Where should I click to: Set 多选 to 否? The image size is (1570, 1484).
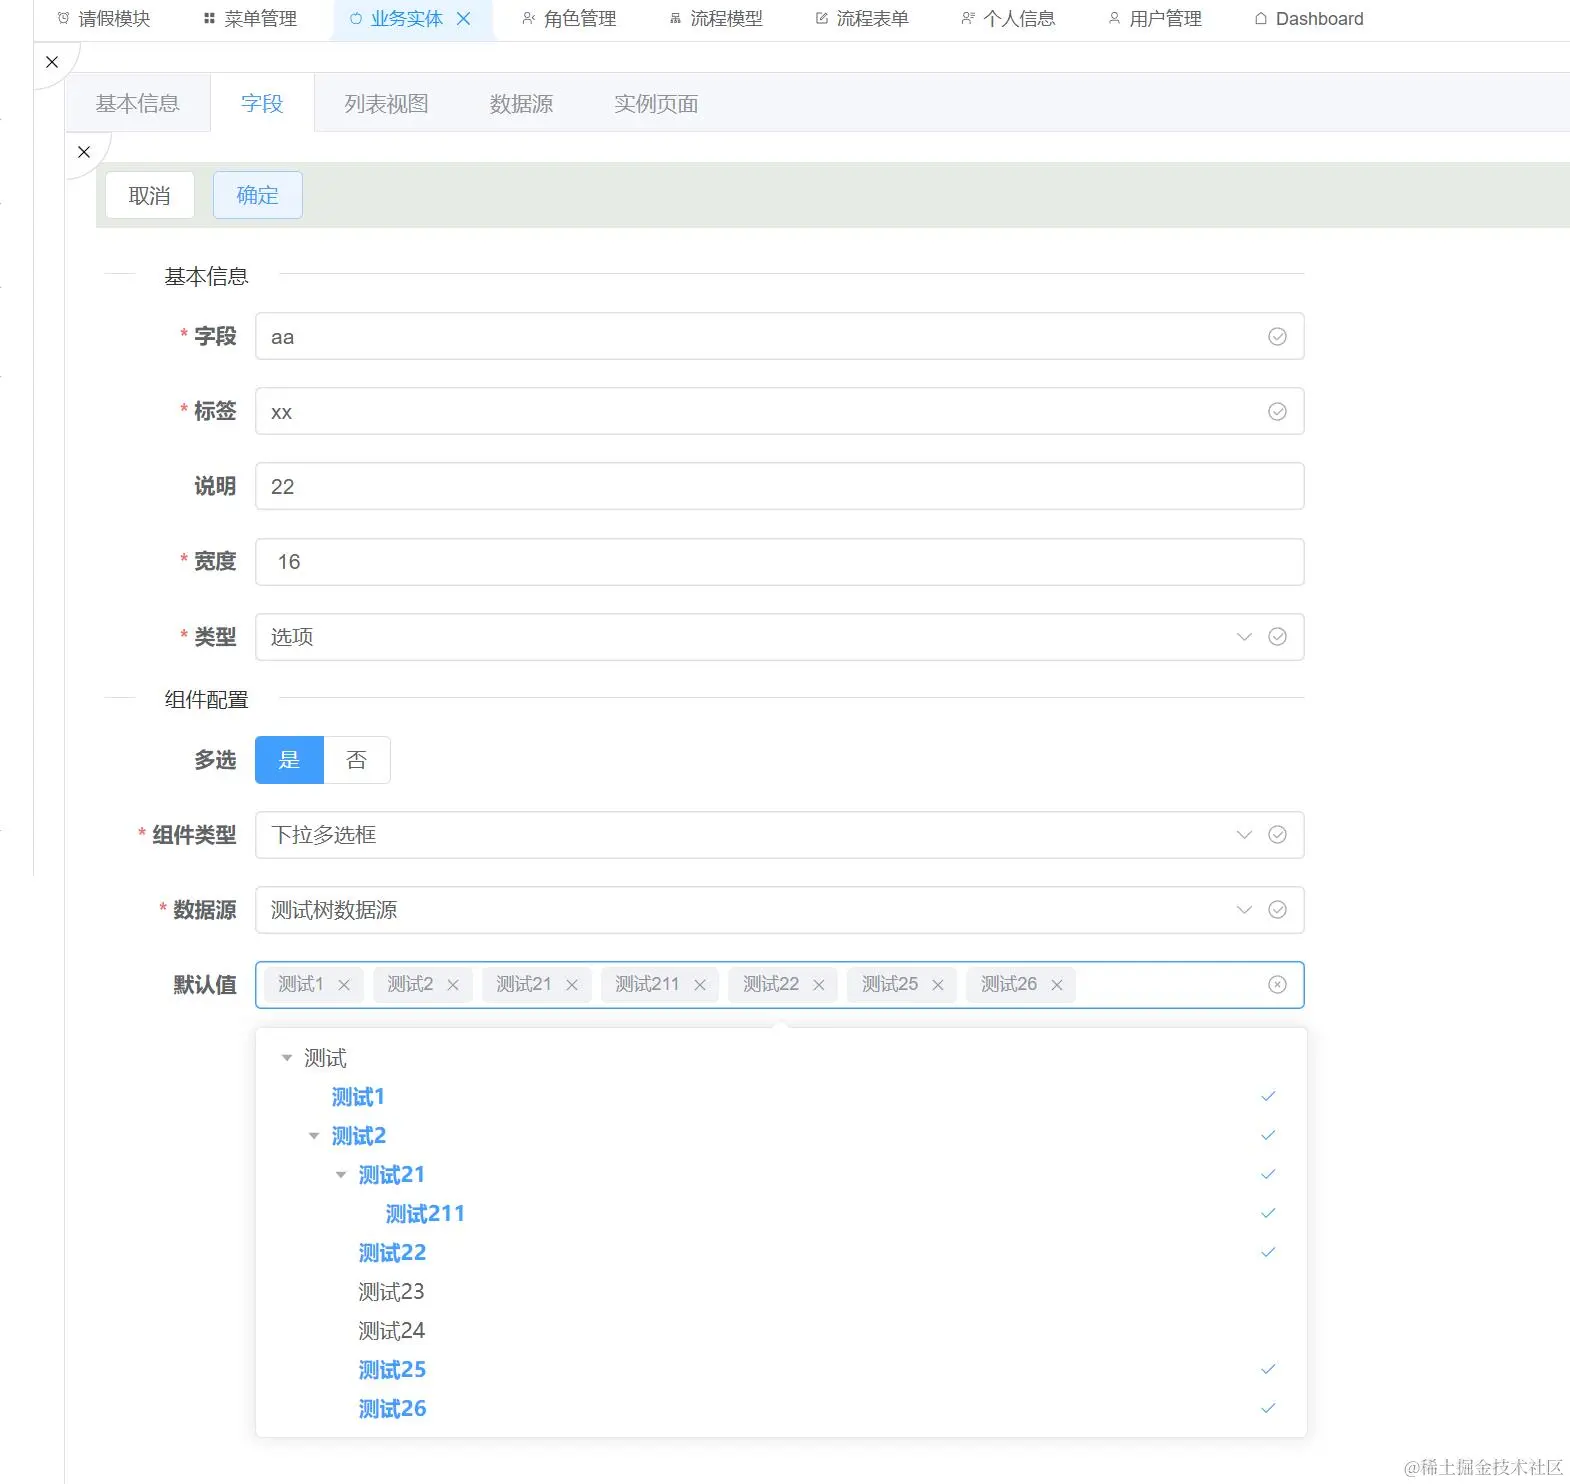(357, 760)
